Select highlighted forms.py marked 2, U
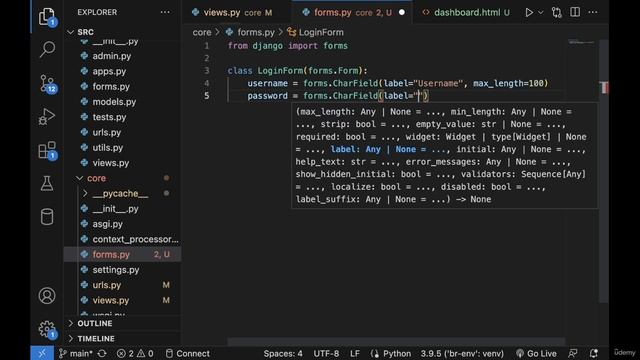 tap(122, 254)
